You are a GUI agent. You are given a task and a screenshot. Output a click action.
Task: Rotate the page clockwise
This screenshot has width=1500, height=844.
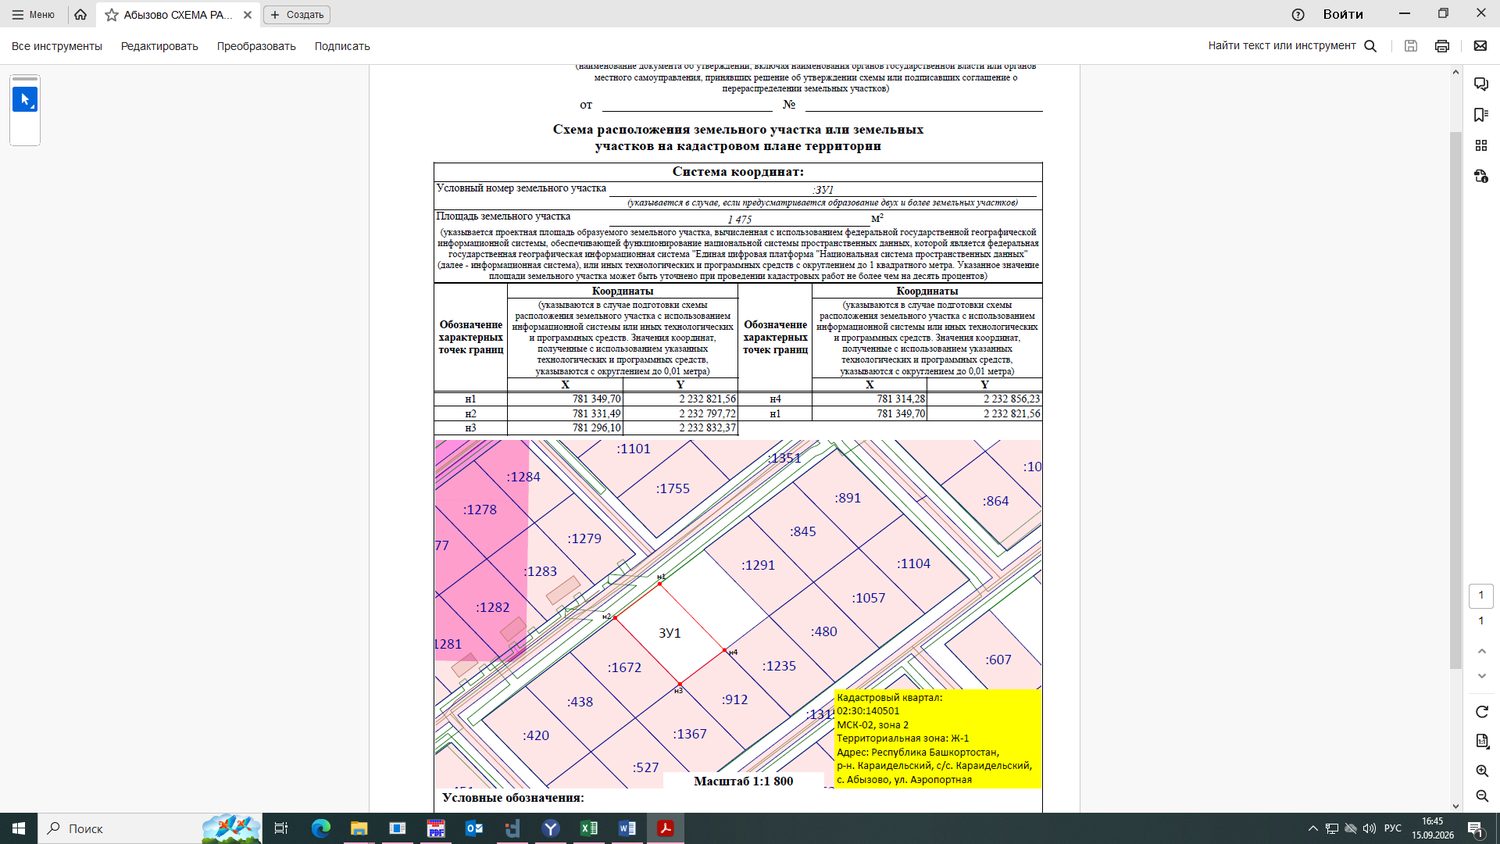click(x=1482, y=712)
